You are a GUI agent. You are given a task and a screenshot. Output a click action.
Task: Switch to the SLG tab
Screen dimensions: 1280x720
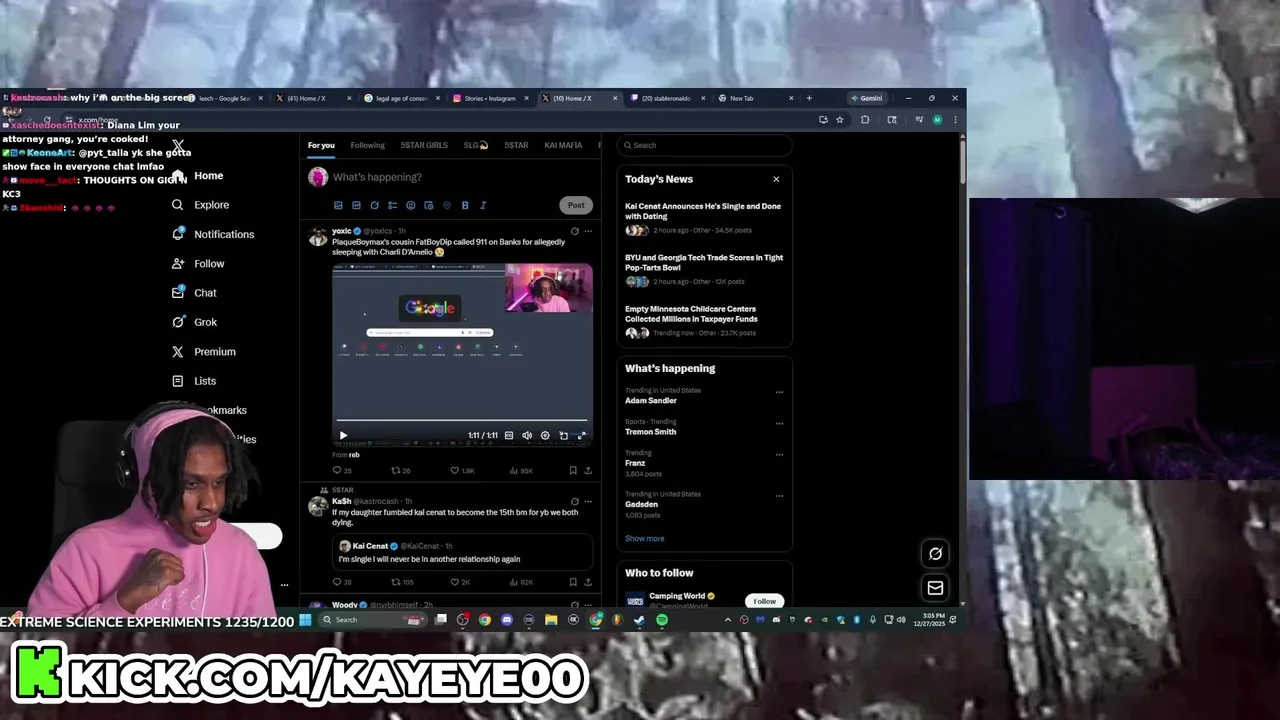tap(475, 145)
